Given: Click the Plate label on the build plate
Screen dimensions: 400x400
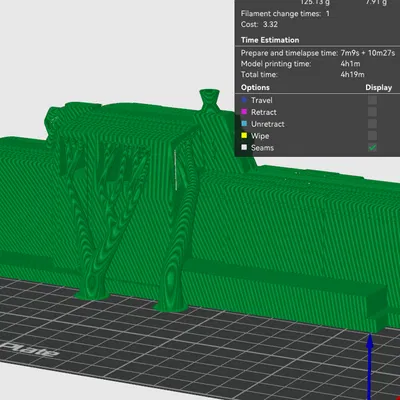Looking at the screenshot, I should click(30, 349).
